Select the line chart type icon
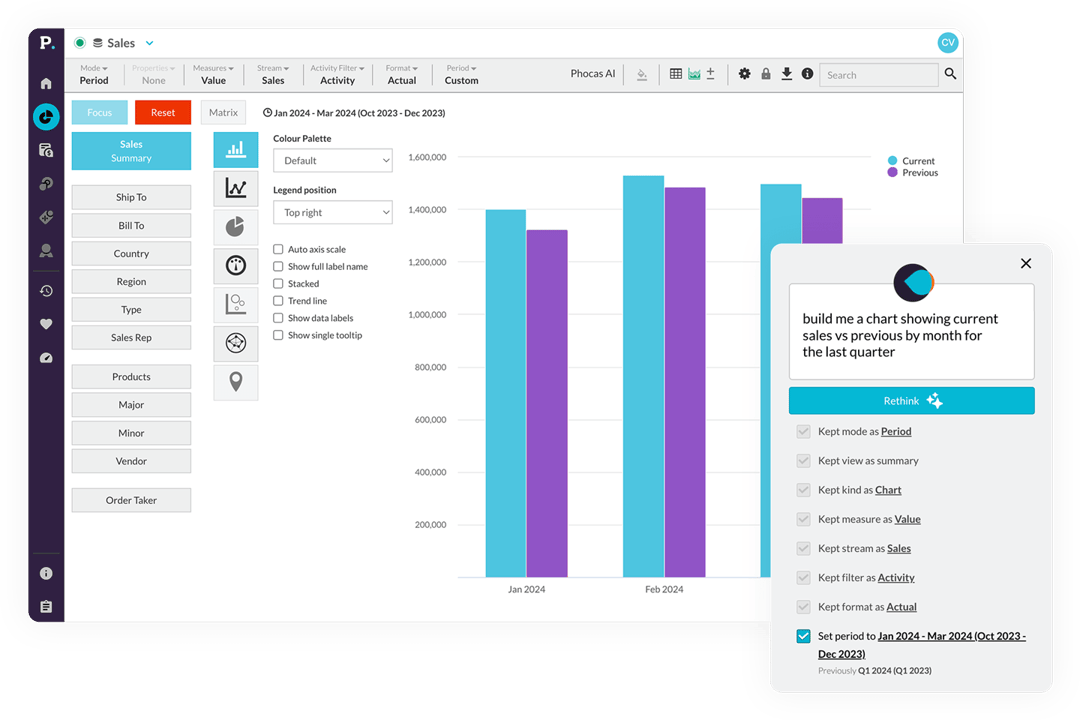The image size is (1080, 720). click(236, 188)
